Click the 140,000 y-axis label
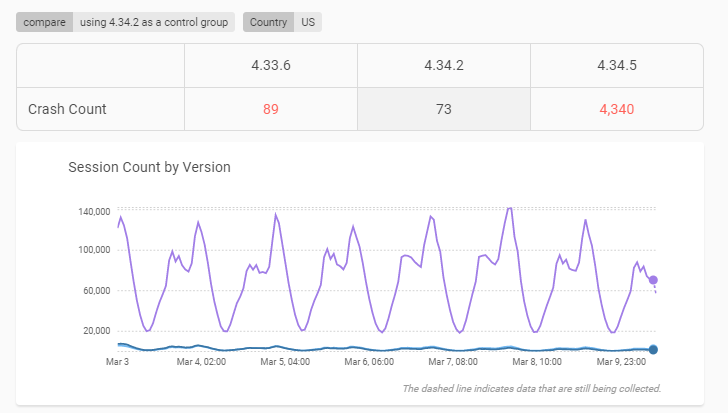Viewport: 728px width, 413px height. (94, 212)
